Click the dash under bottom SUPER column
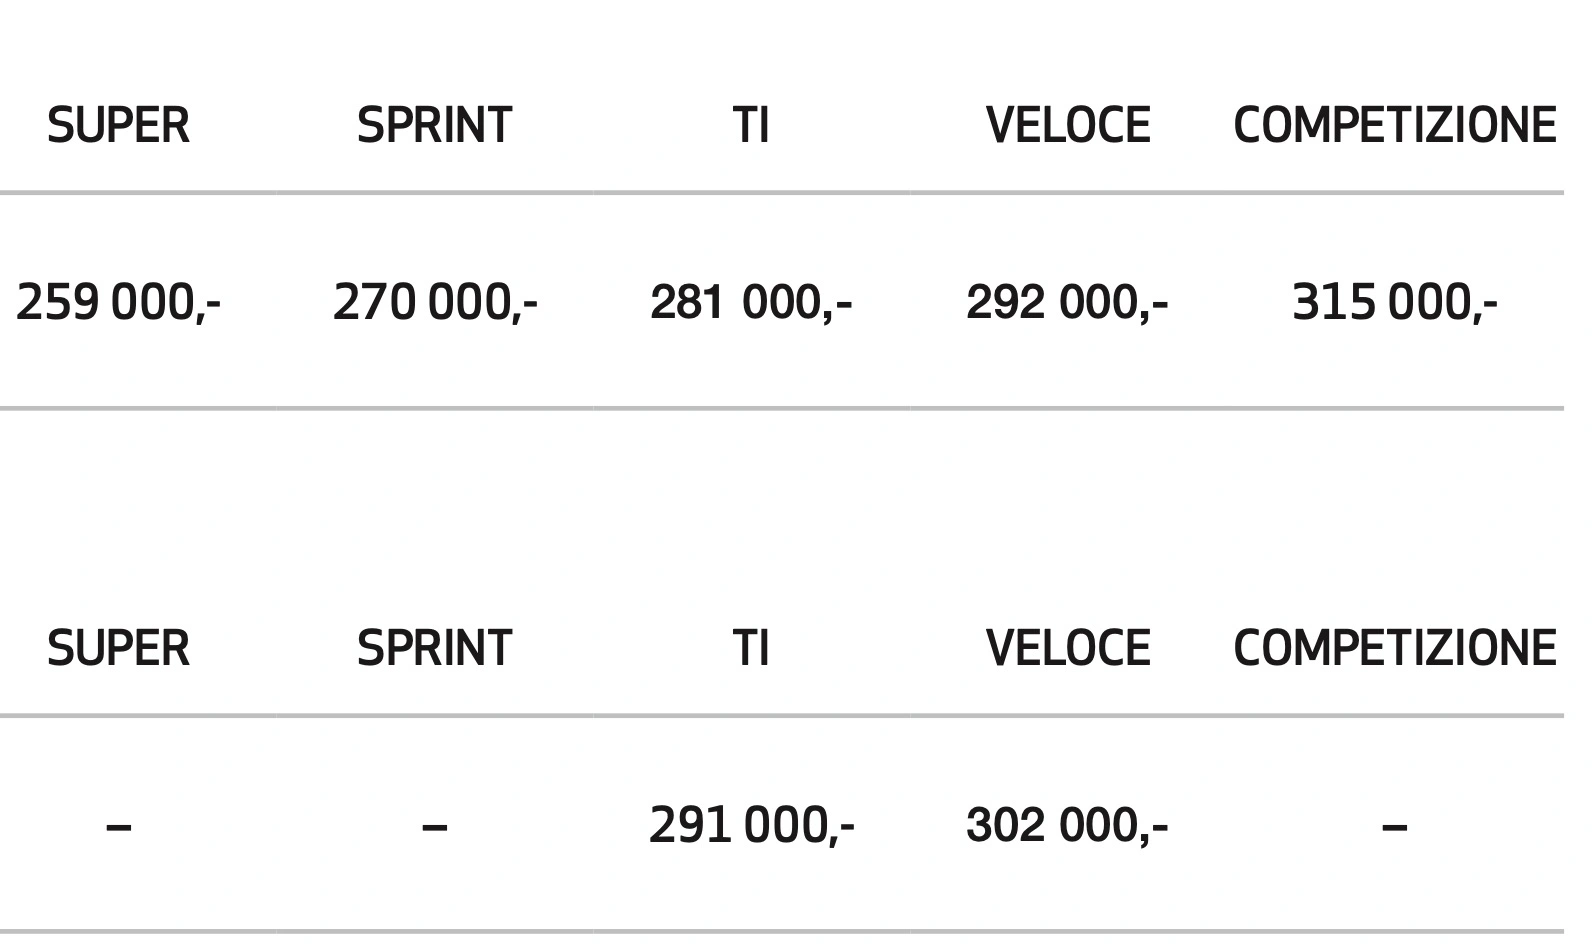The width and height of the screenshot is (1596, 946). coord(118,827)
